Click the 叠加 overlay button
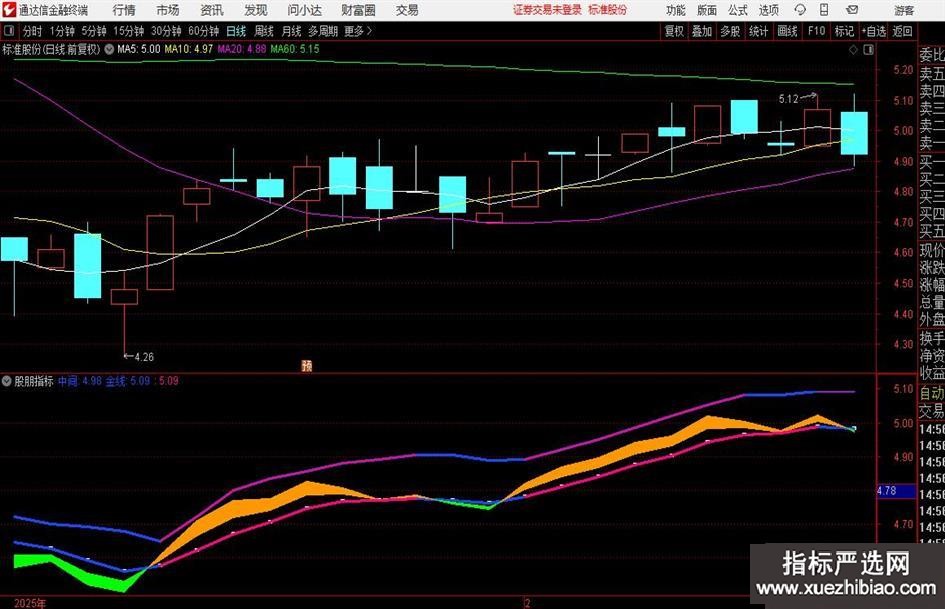The image size is (945, 609). (x=702, y=31)
